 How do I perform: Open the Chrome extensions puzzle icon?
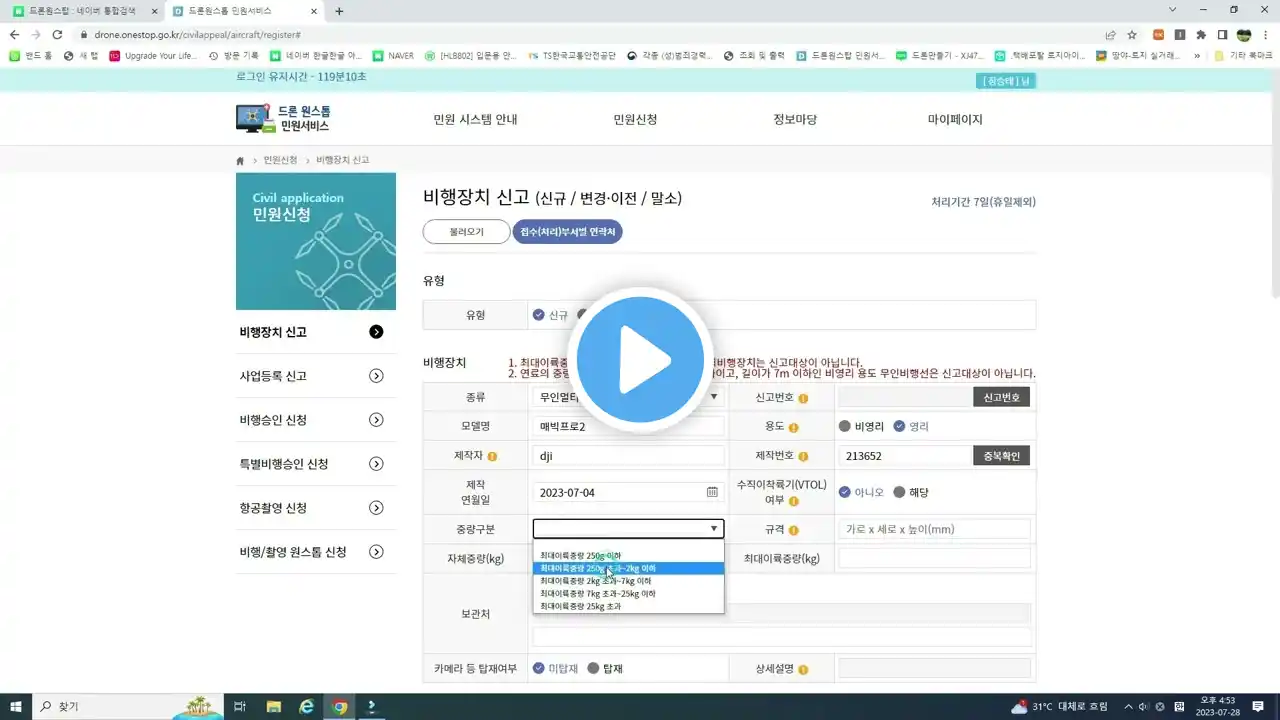[1201, 34]
